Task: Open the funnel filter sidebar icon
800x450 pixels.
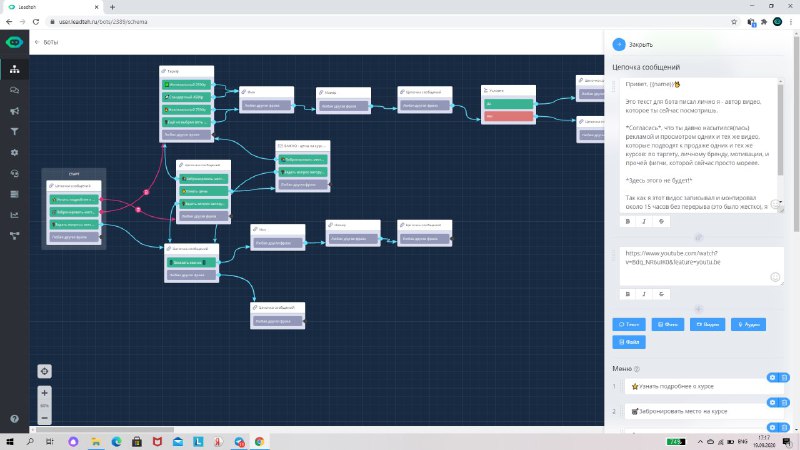Action: (x=14, y=132)
